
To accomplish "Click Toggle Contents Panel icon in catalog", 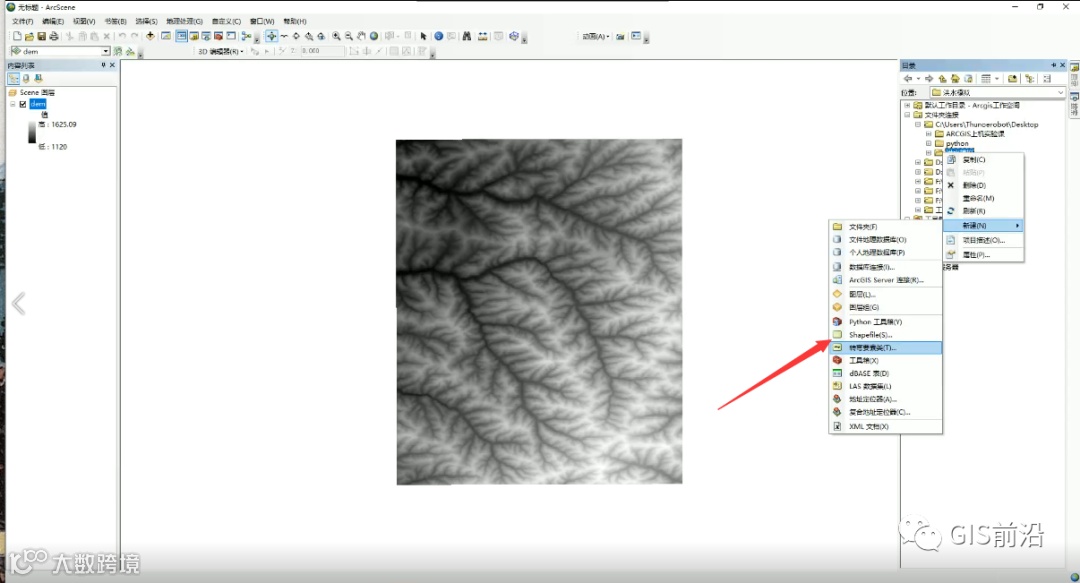I will click(x=1030, y=79).
